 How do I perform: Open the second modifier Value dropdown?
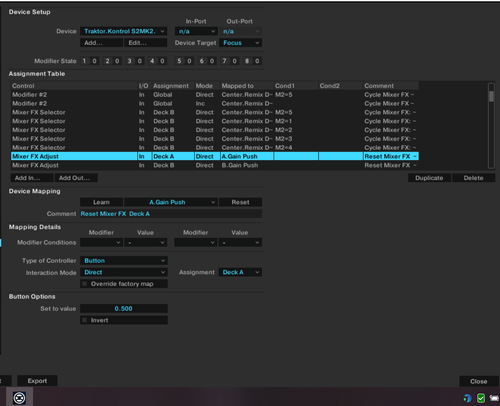tap(240, 242)
